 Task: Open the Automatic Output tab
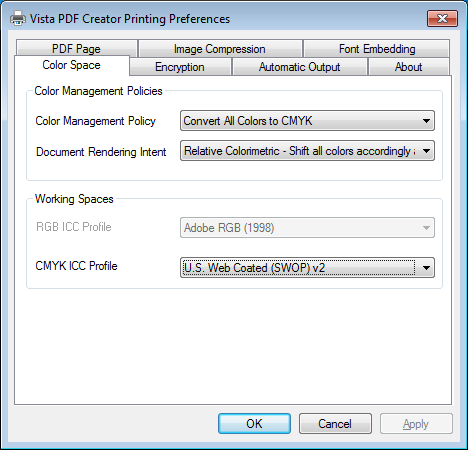tap(299, 67)
